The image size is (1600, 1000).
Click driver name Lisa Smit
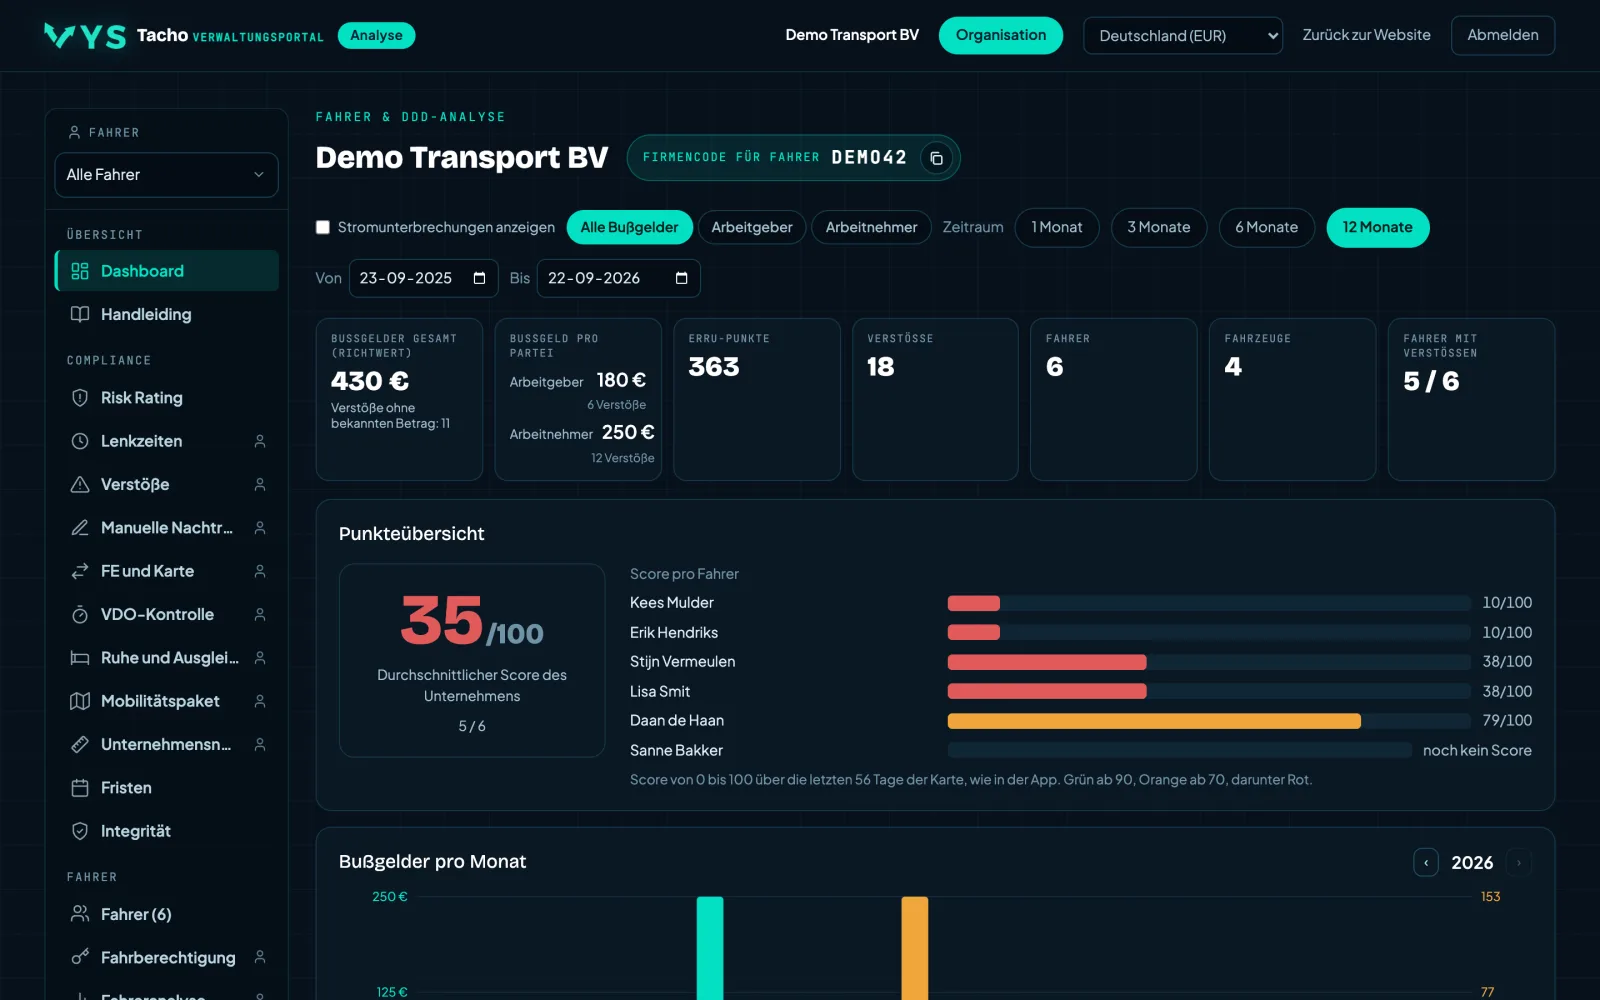[660, 692]
